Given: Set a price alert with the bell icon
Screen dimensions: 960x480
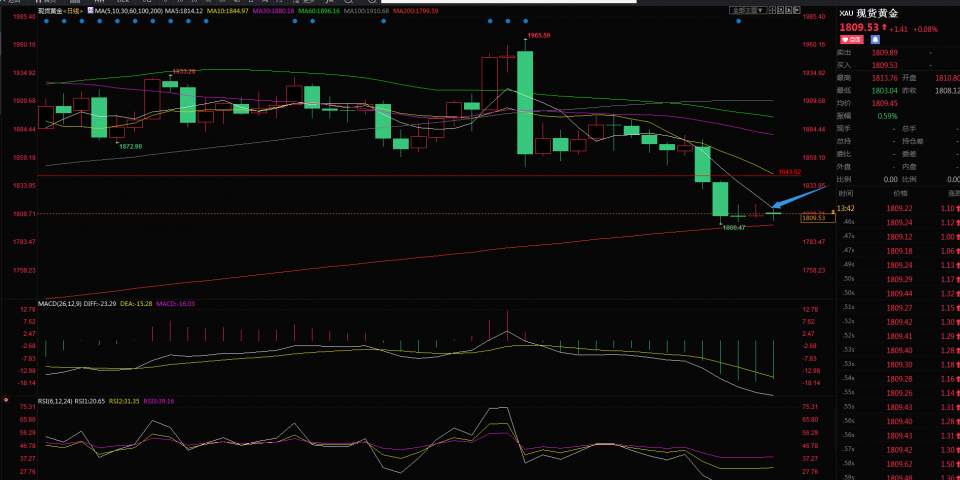Looking at the screenshot, I should 875,39.
